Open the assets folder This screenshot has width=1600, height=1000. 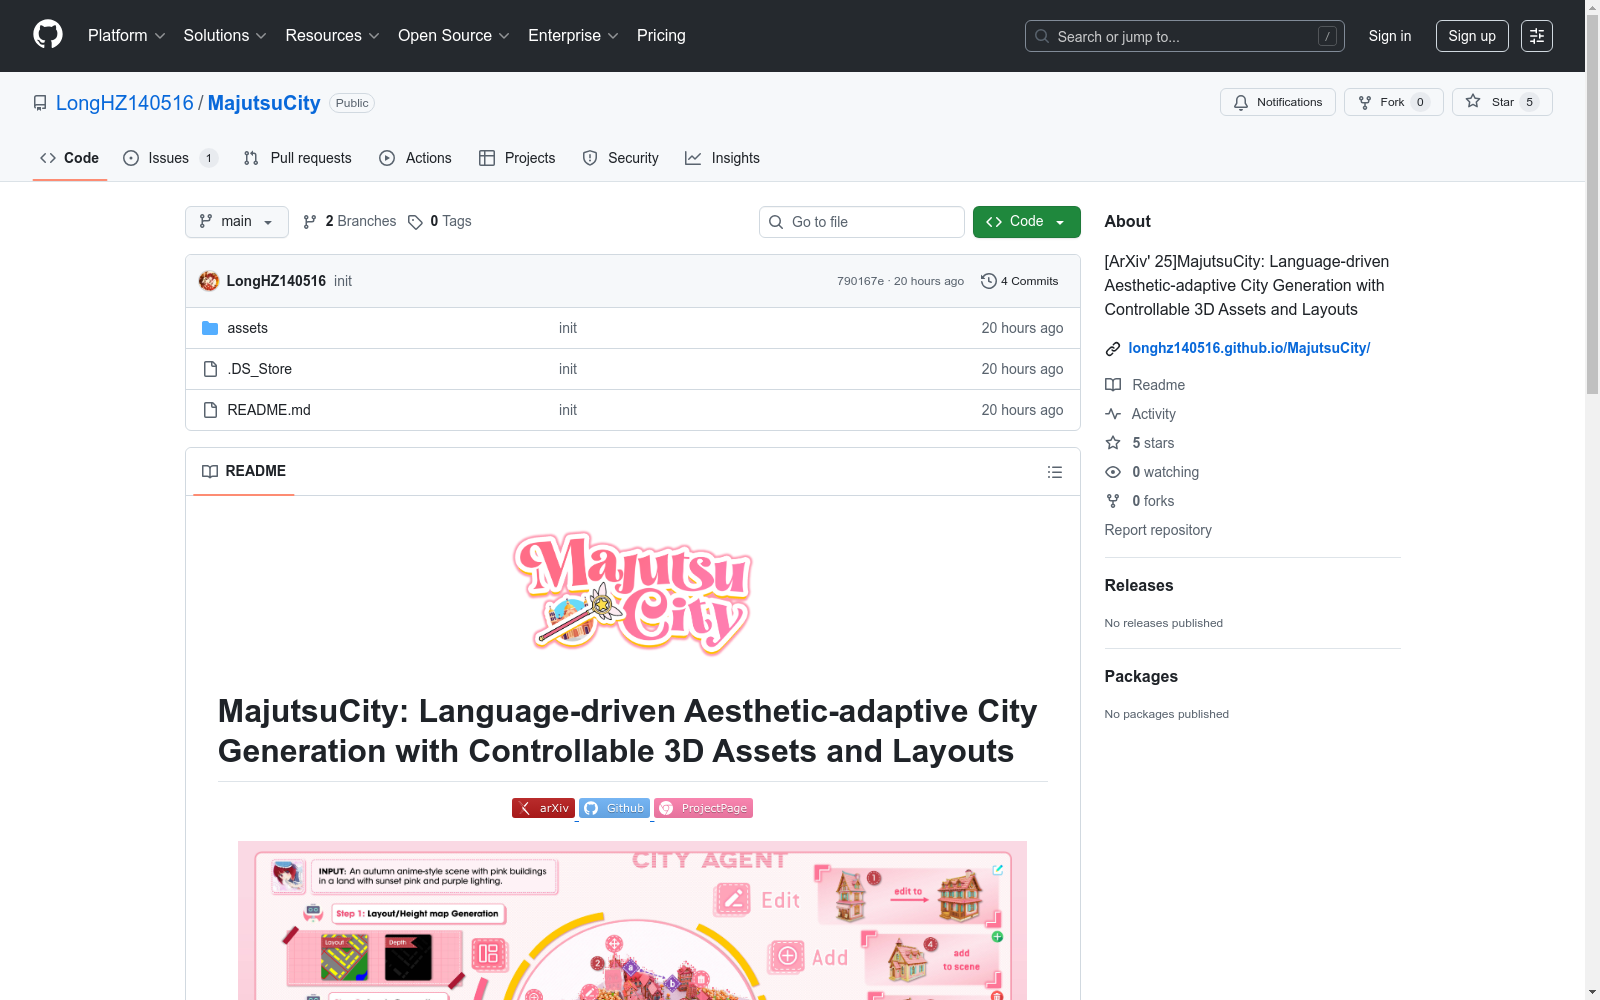pyautogui.click(x=247, y=328)
